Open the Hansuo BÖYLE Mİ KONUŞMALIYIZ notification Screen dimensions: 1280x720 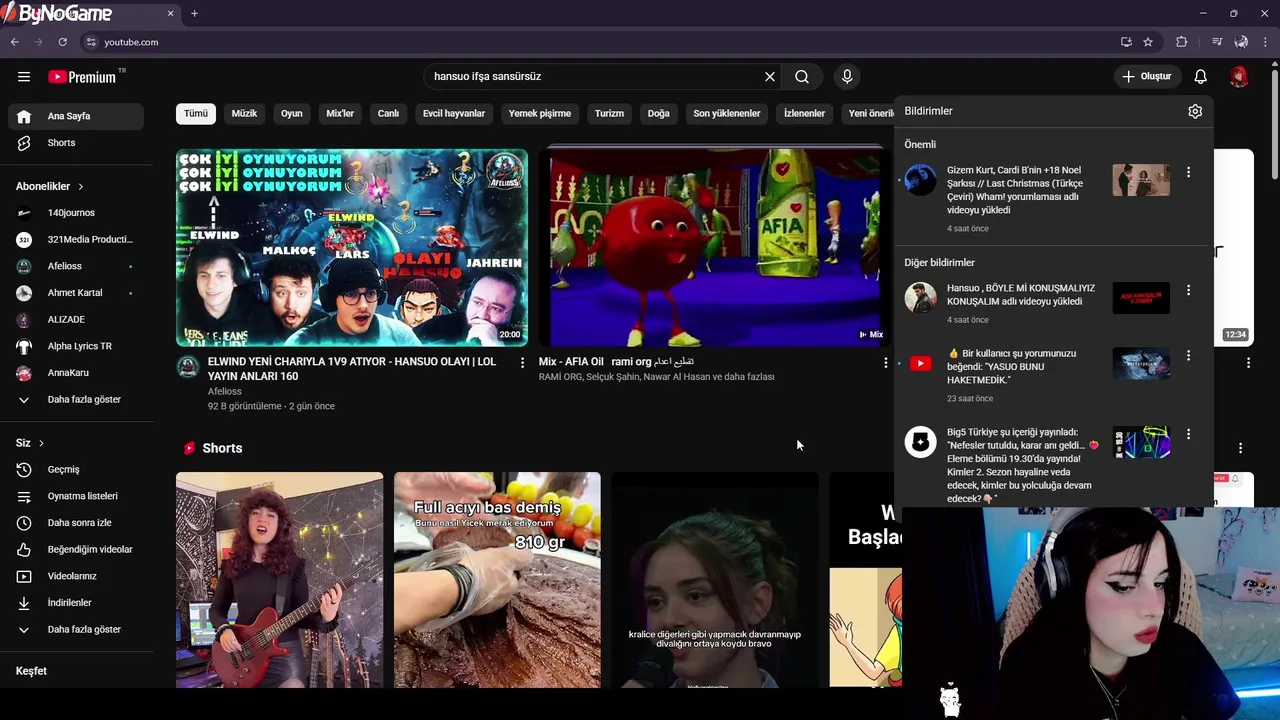[x=1053, y=303]
